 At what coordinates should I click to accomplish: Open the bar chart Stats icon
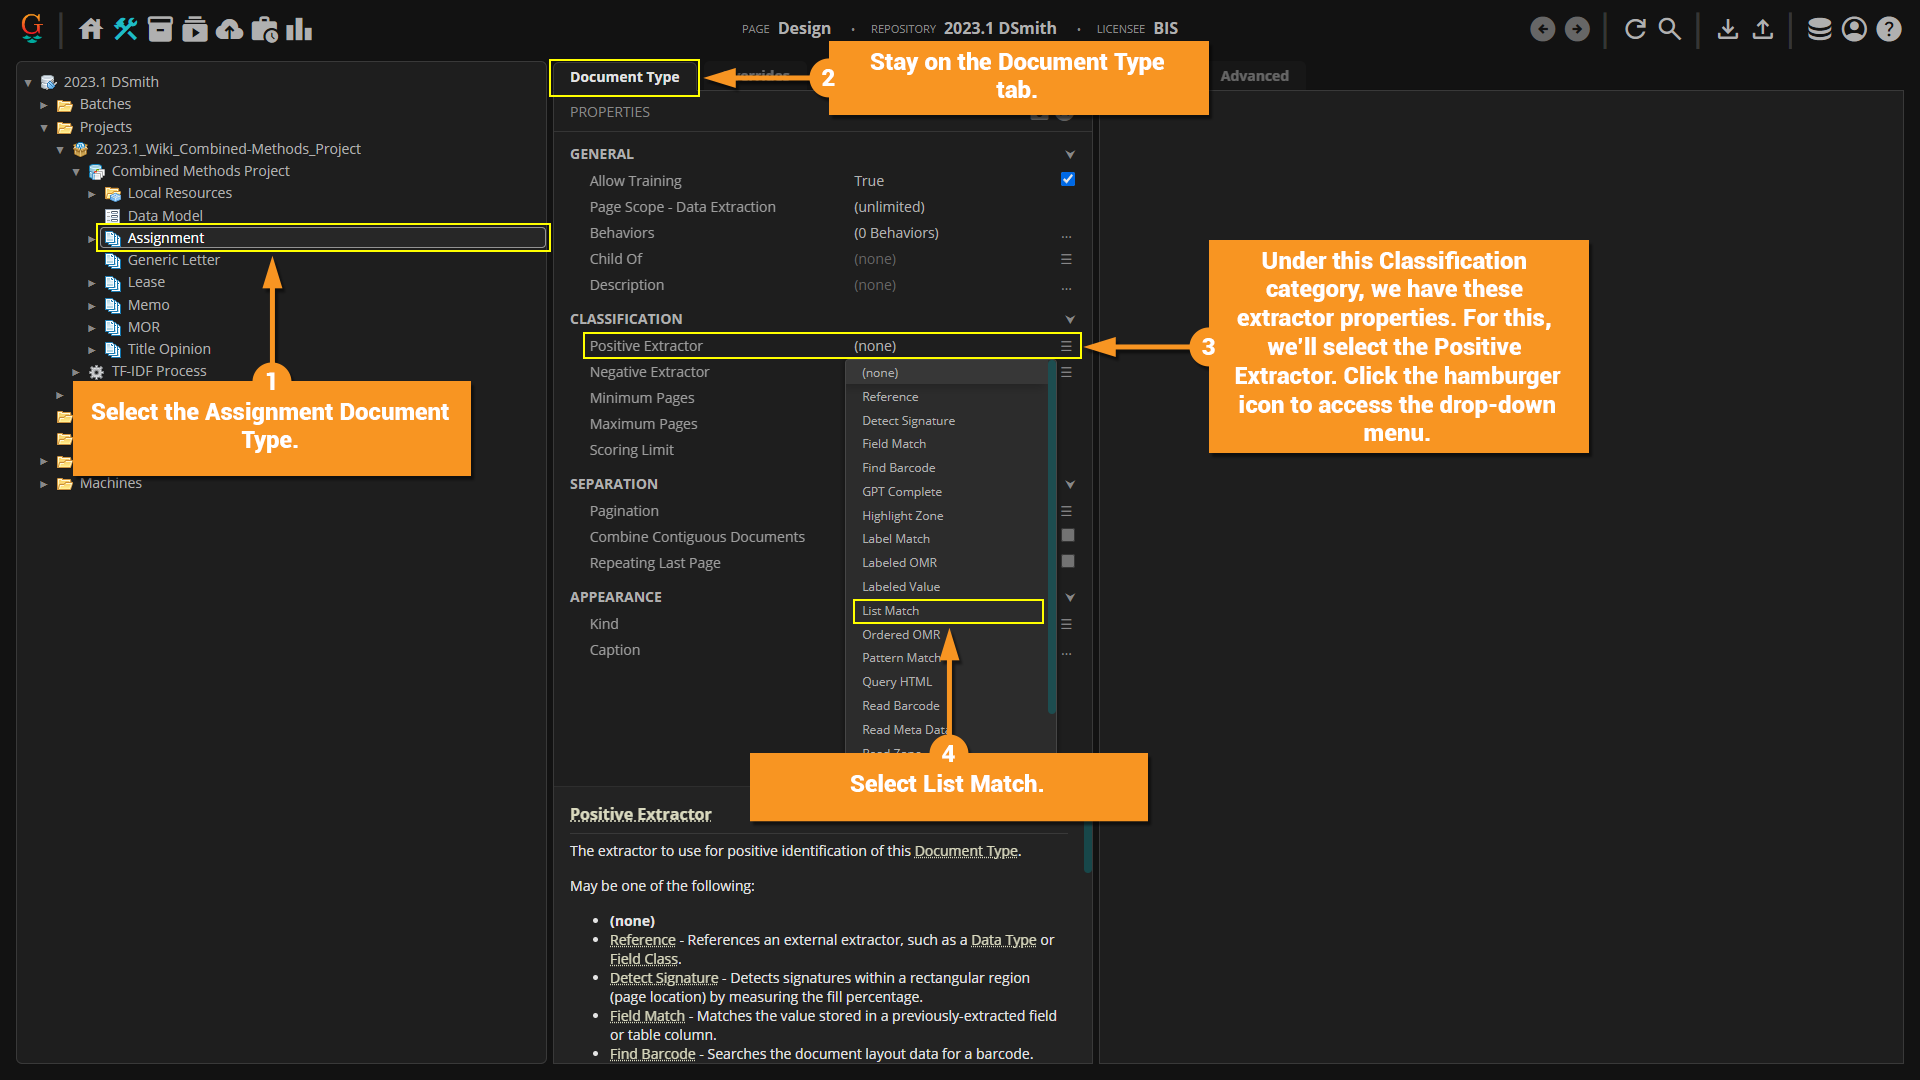[299, 29]
